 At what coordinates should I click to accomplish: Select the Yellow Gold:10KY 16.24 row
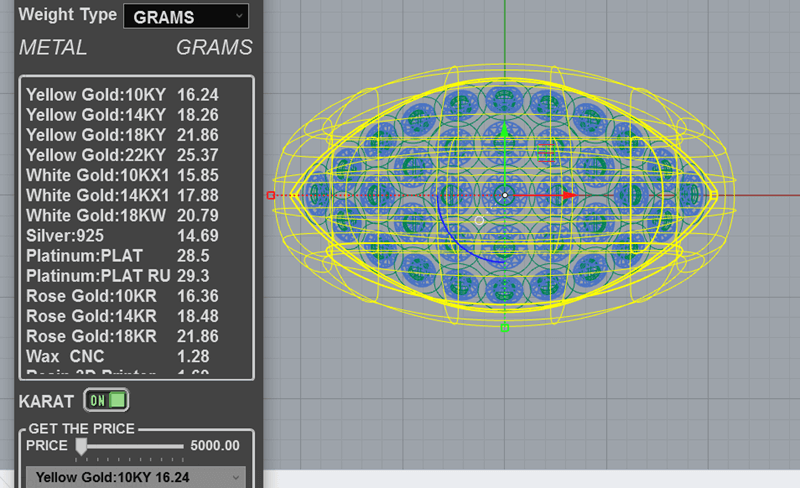(x=122, y=95)
